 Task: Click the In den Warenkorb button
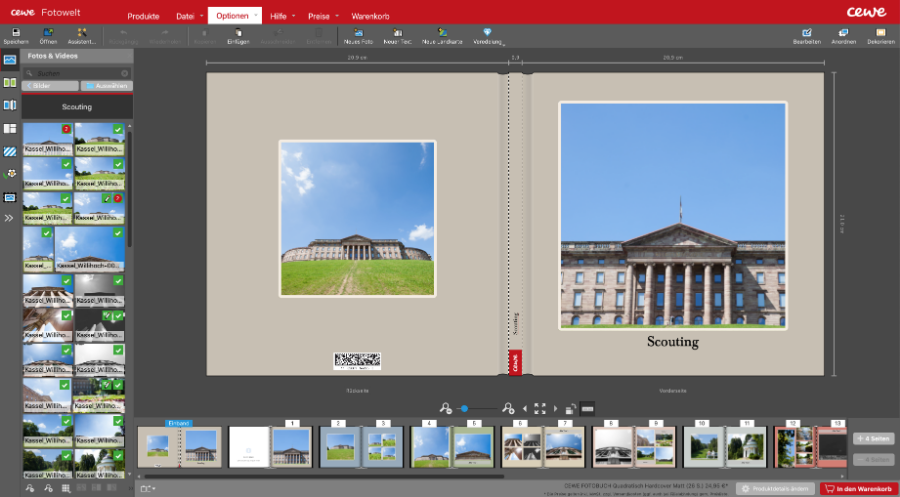click(857, 488)
